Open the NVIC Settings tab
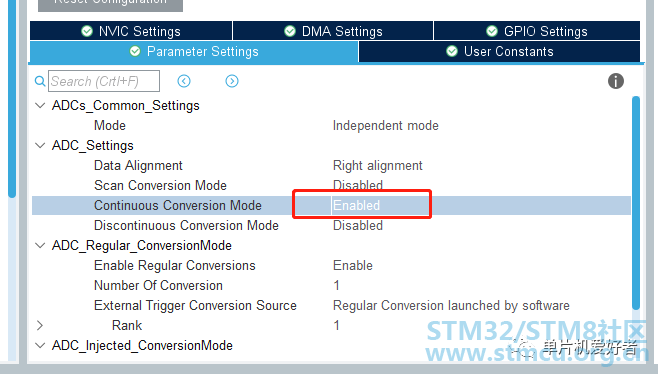The height and width of the screenshot is (376, 658). 131,31
